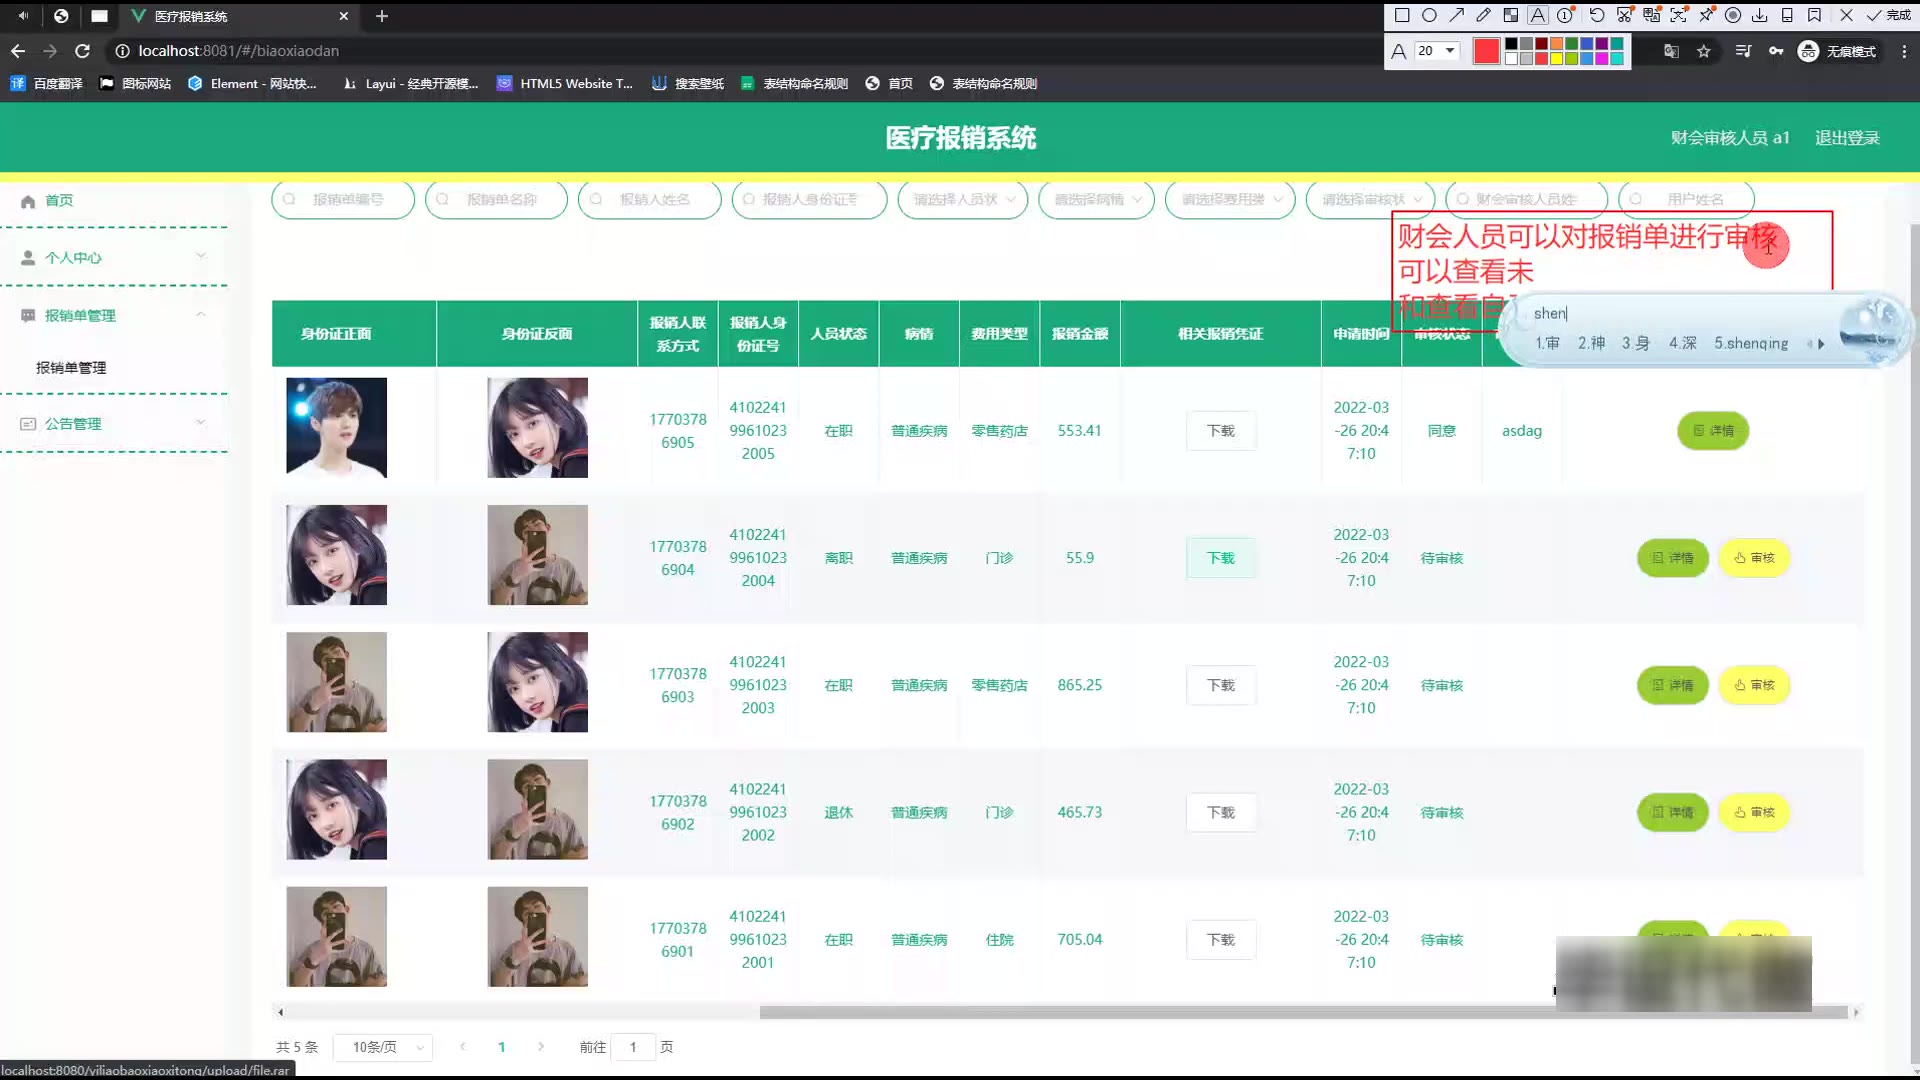
Task: Open 报销单管理 submenu item
Action: [71, 367]
